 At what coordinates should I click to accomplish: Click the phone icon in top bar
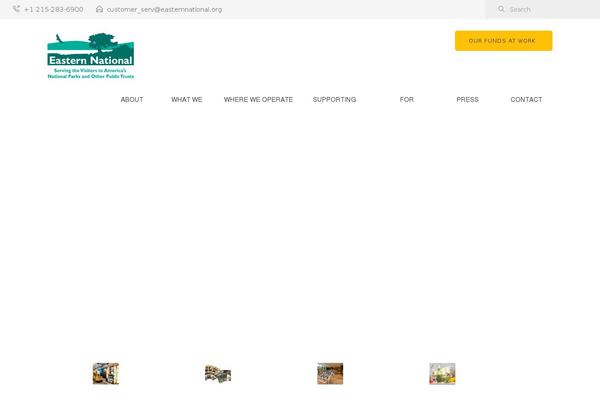[x=16, y=9]
